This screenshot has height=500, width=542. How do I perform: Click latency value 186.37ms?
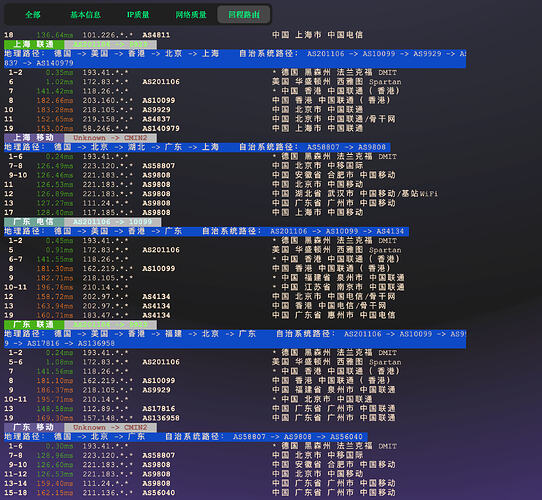[x=55, y=390]
